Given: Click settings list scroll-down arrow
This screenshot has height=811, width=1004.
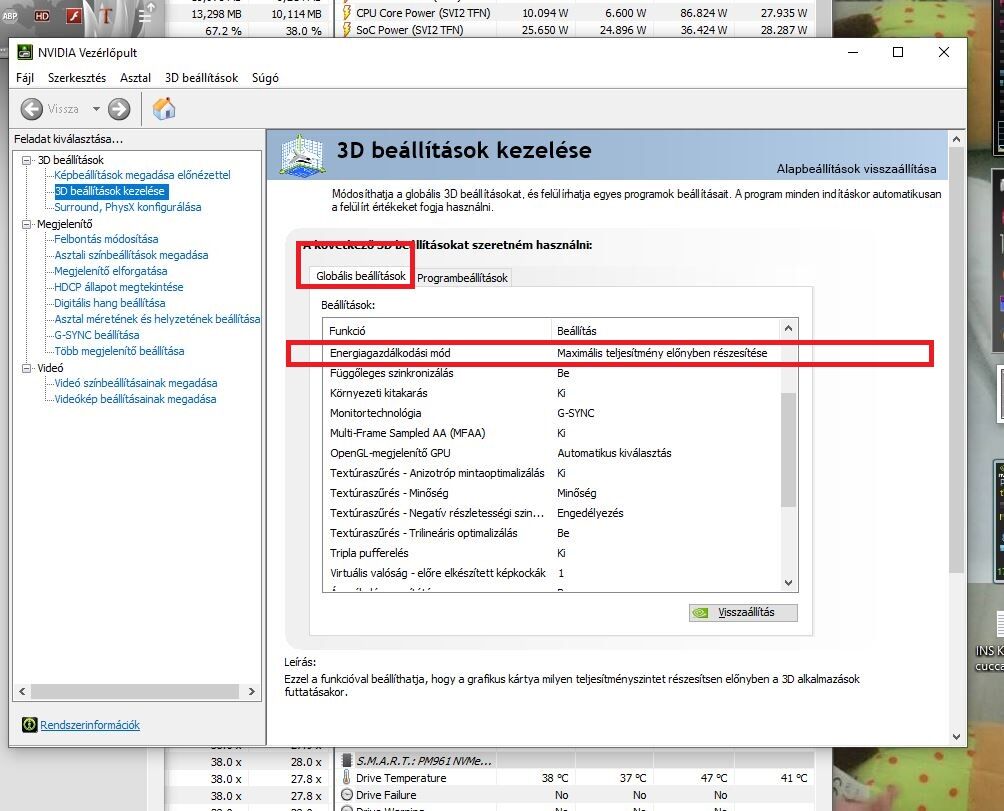Looking at the screenshot, I should [789, 582].
